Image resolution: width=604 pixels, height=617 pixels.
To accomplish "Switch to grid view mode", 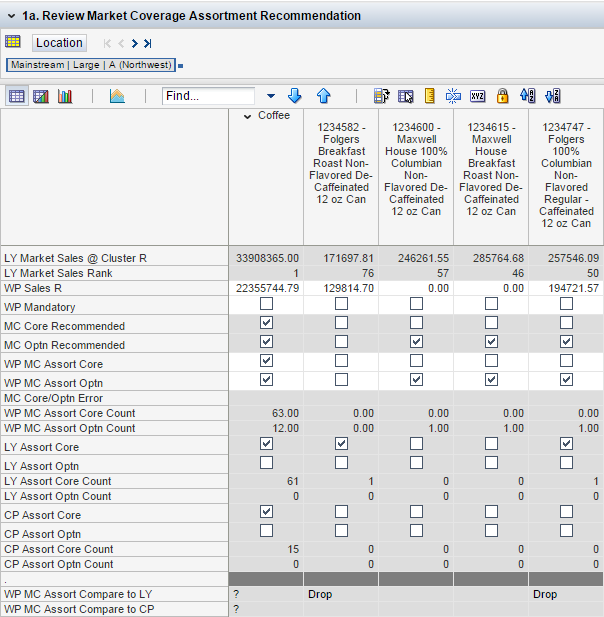I will 17,96.
